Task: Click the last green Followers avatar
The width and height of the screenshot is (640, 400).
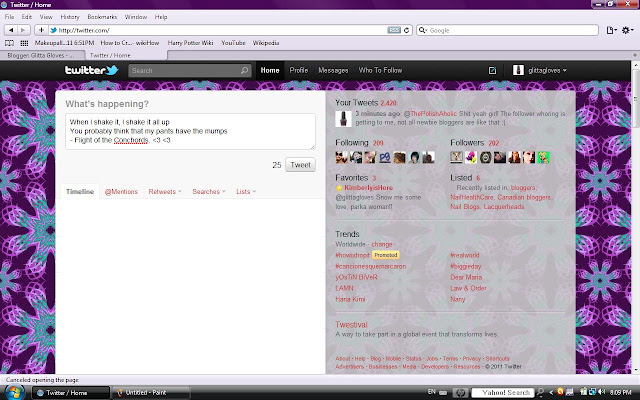Action: point(543,157)
